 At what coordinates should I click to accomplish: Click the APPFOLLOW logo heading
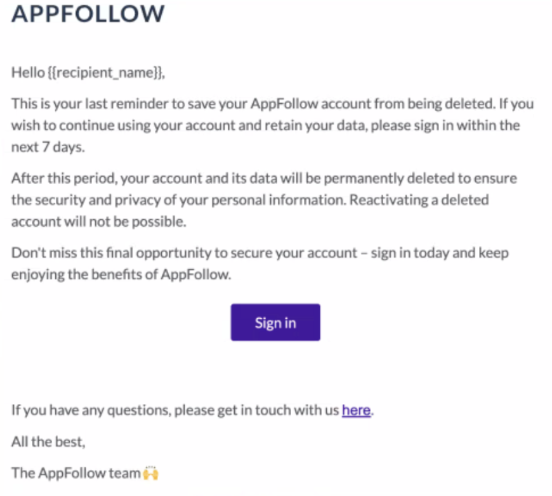pyautogui.click(x=88, y=14)
